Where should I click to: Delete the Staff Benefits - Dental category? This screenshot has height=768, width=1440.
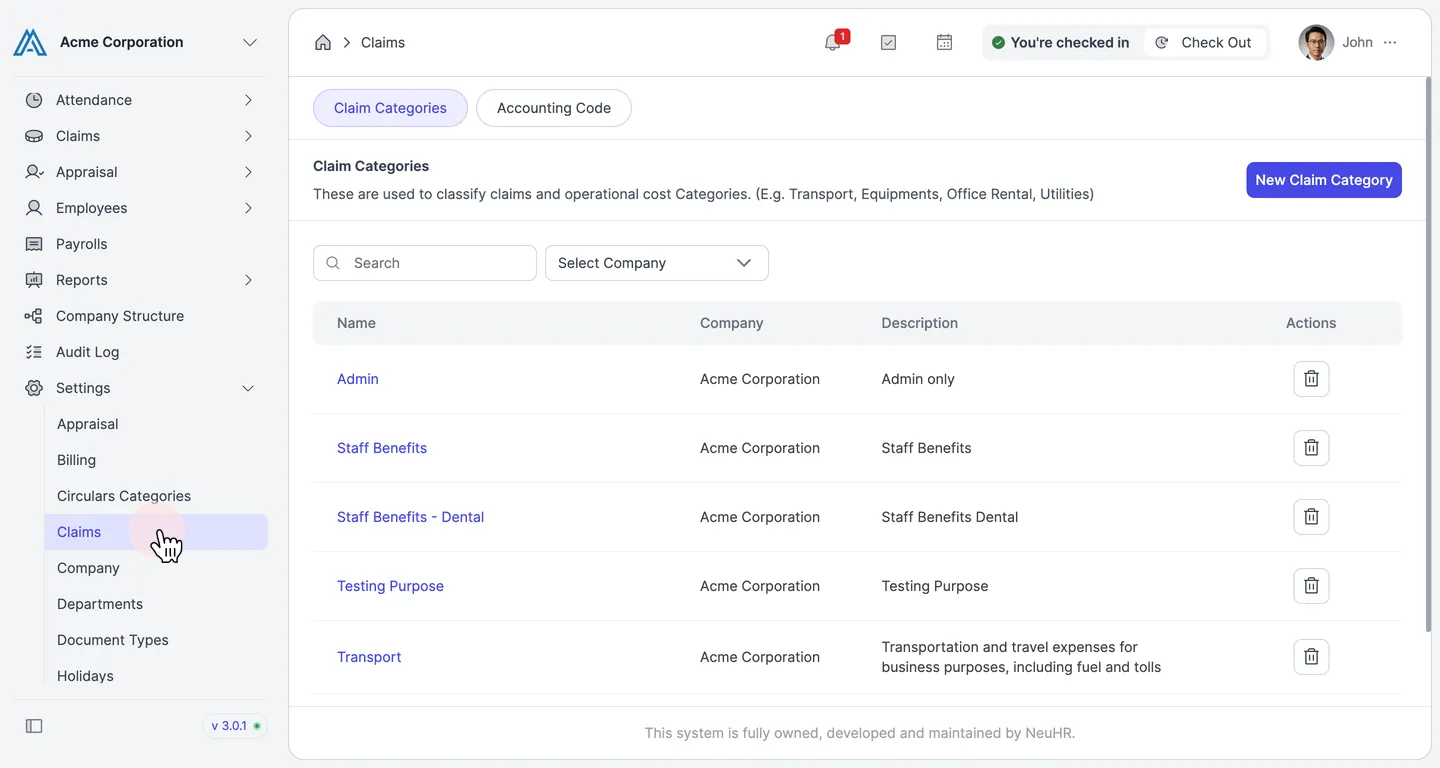click(x=1311, y=517)
